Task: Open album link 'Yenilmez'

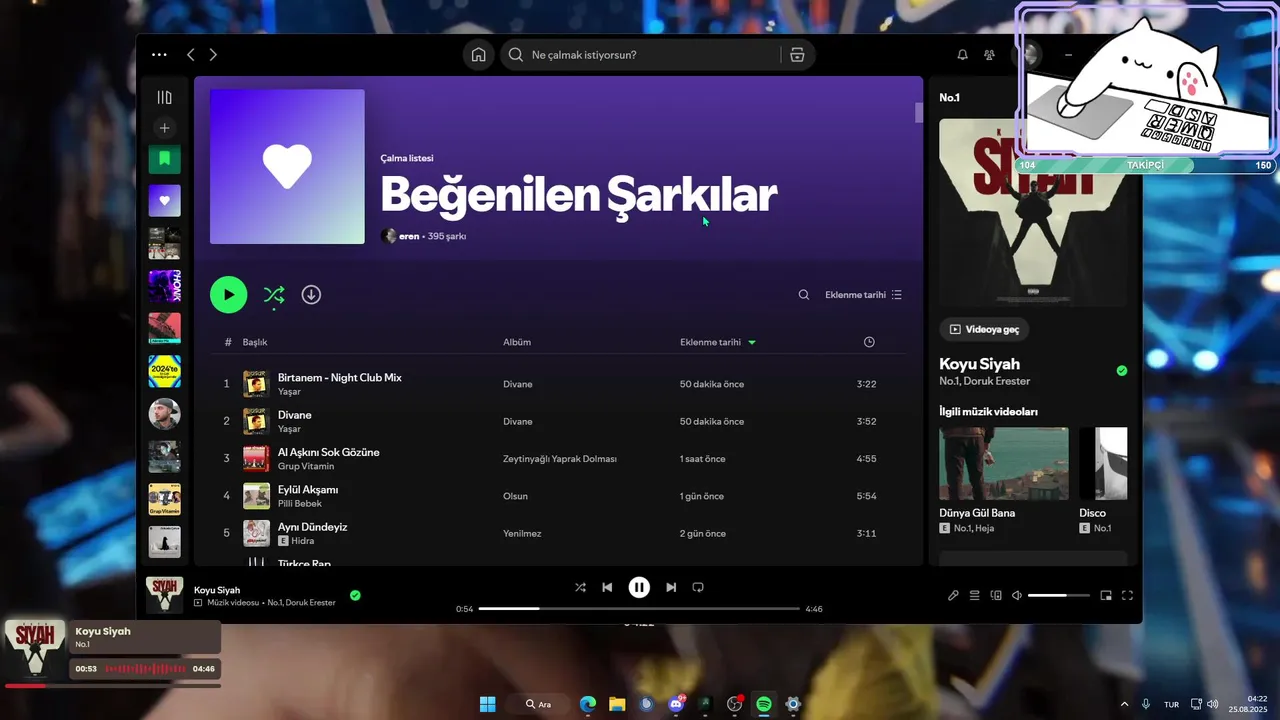Action: pos(522,534)
